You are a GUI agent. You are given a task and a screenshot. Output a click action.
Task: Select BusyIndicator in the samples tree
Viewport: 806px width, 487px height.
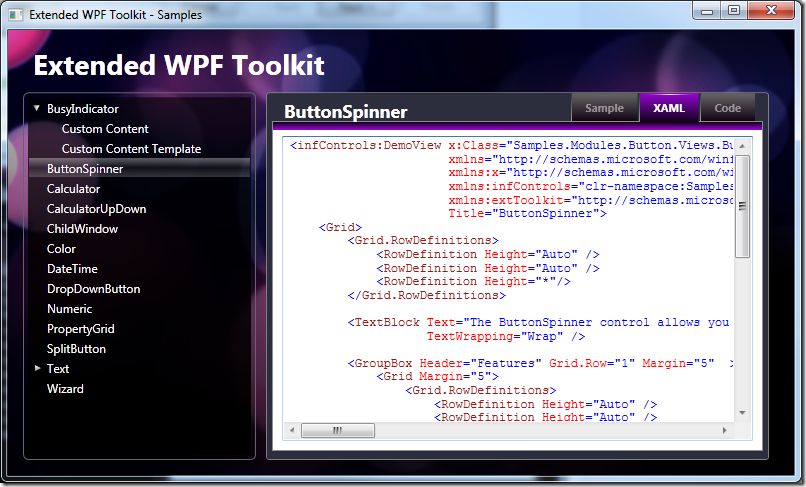83,109
